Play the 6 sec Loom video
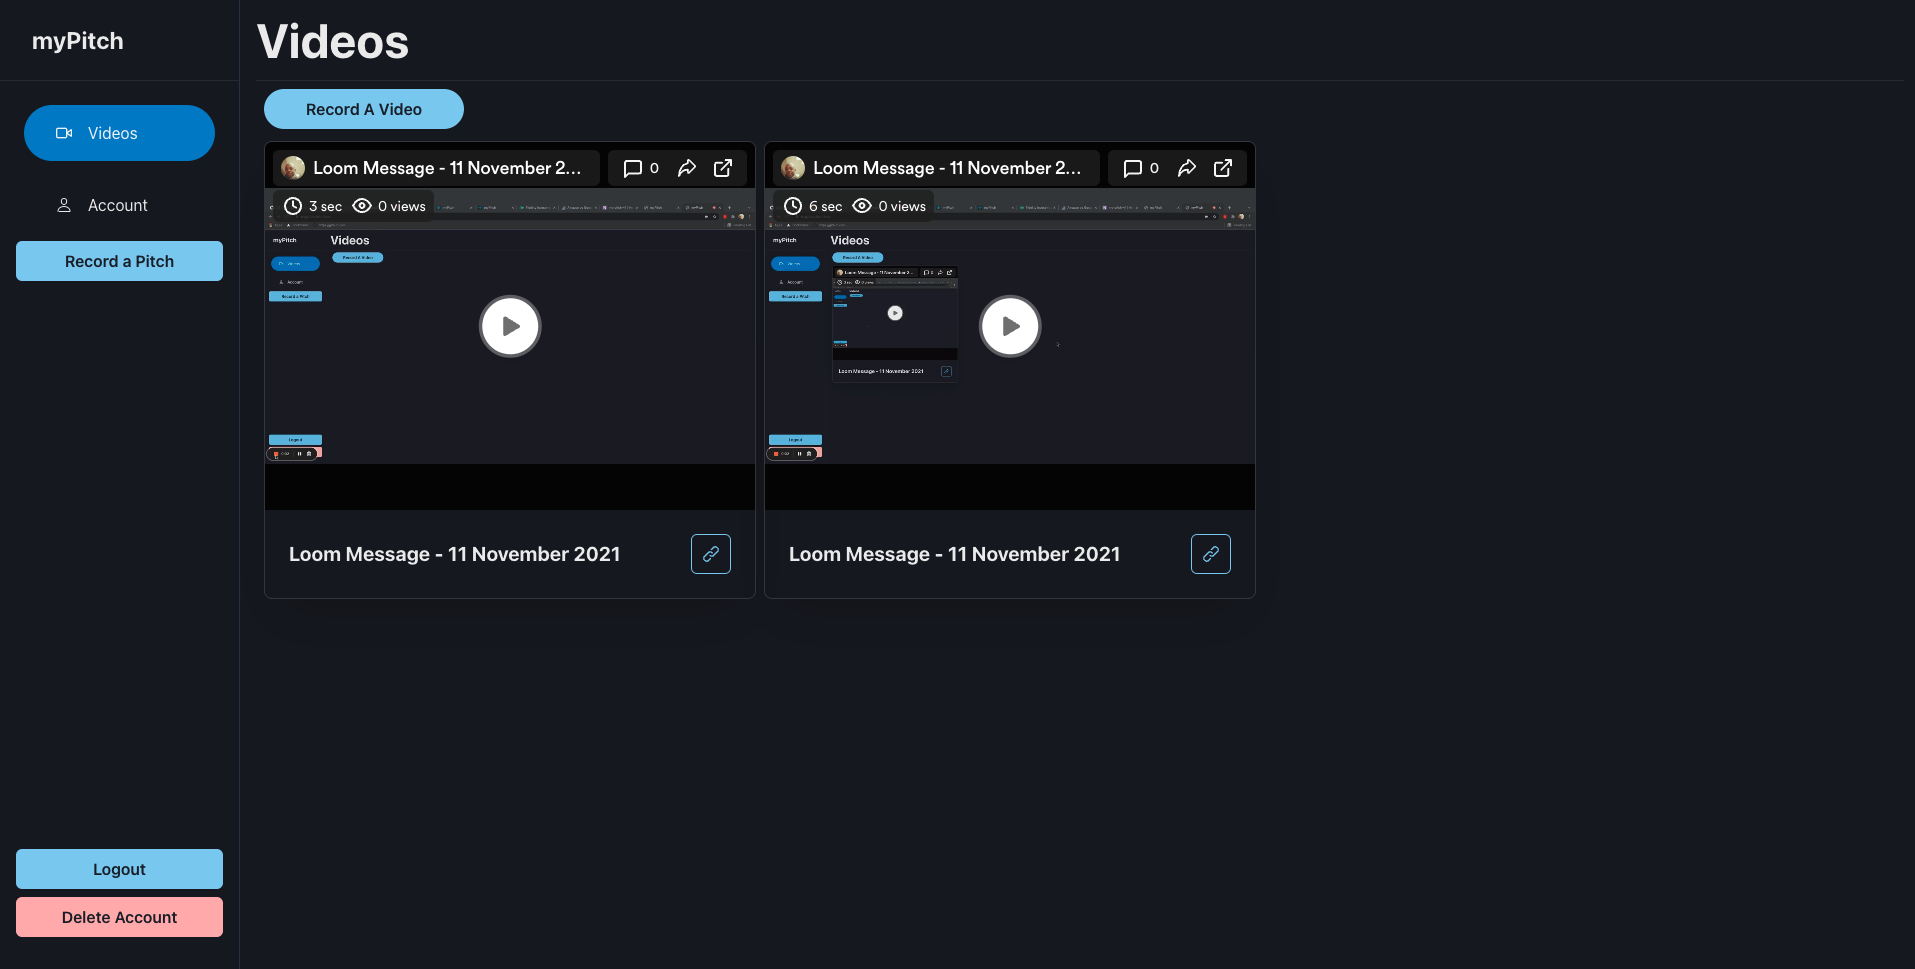The image size is (1915, 969). pyautogui.click(x=1010, y=326)
